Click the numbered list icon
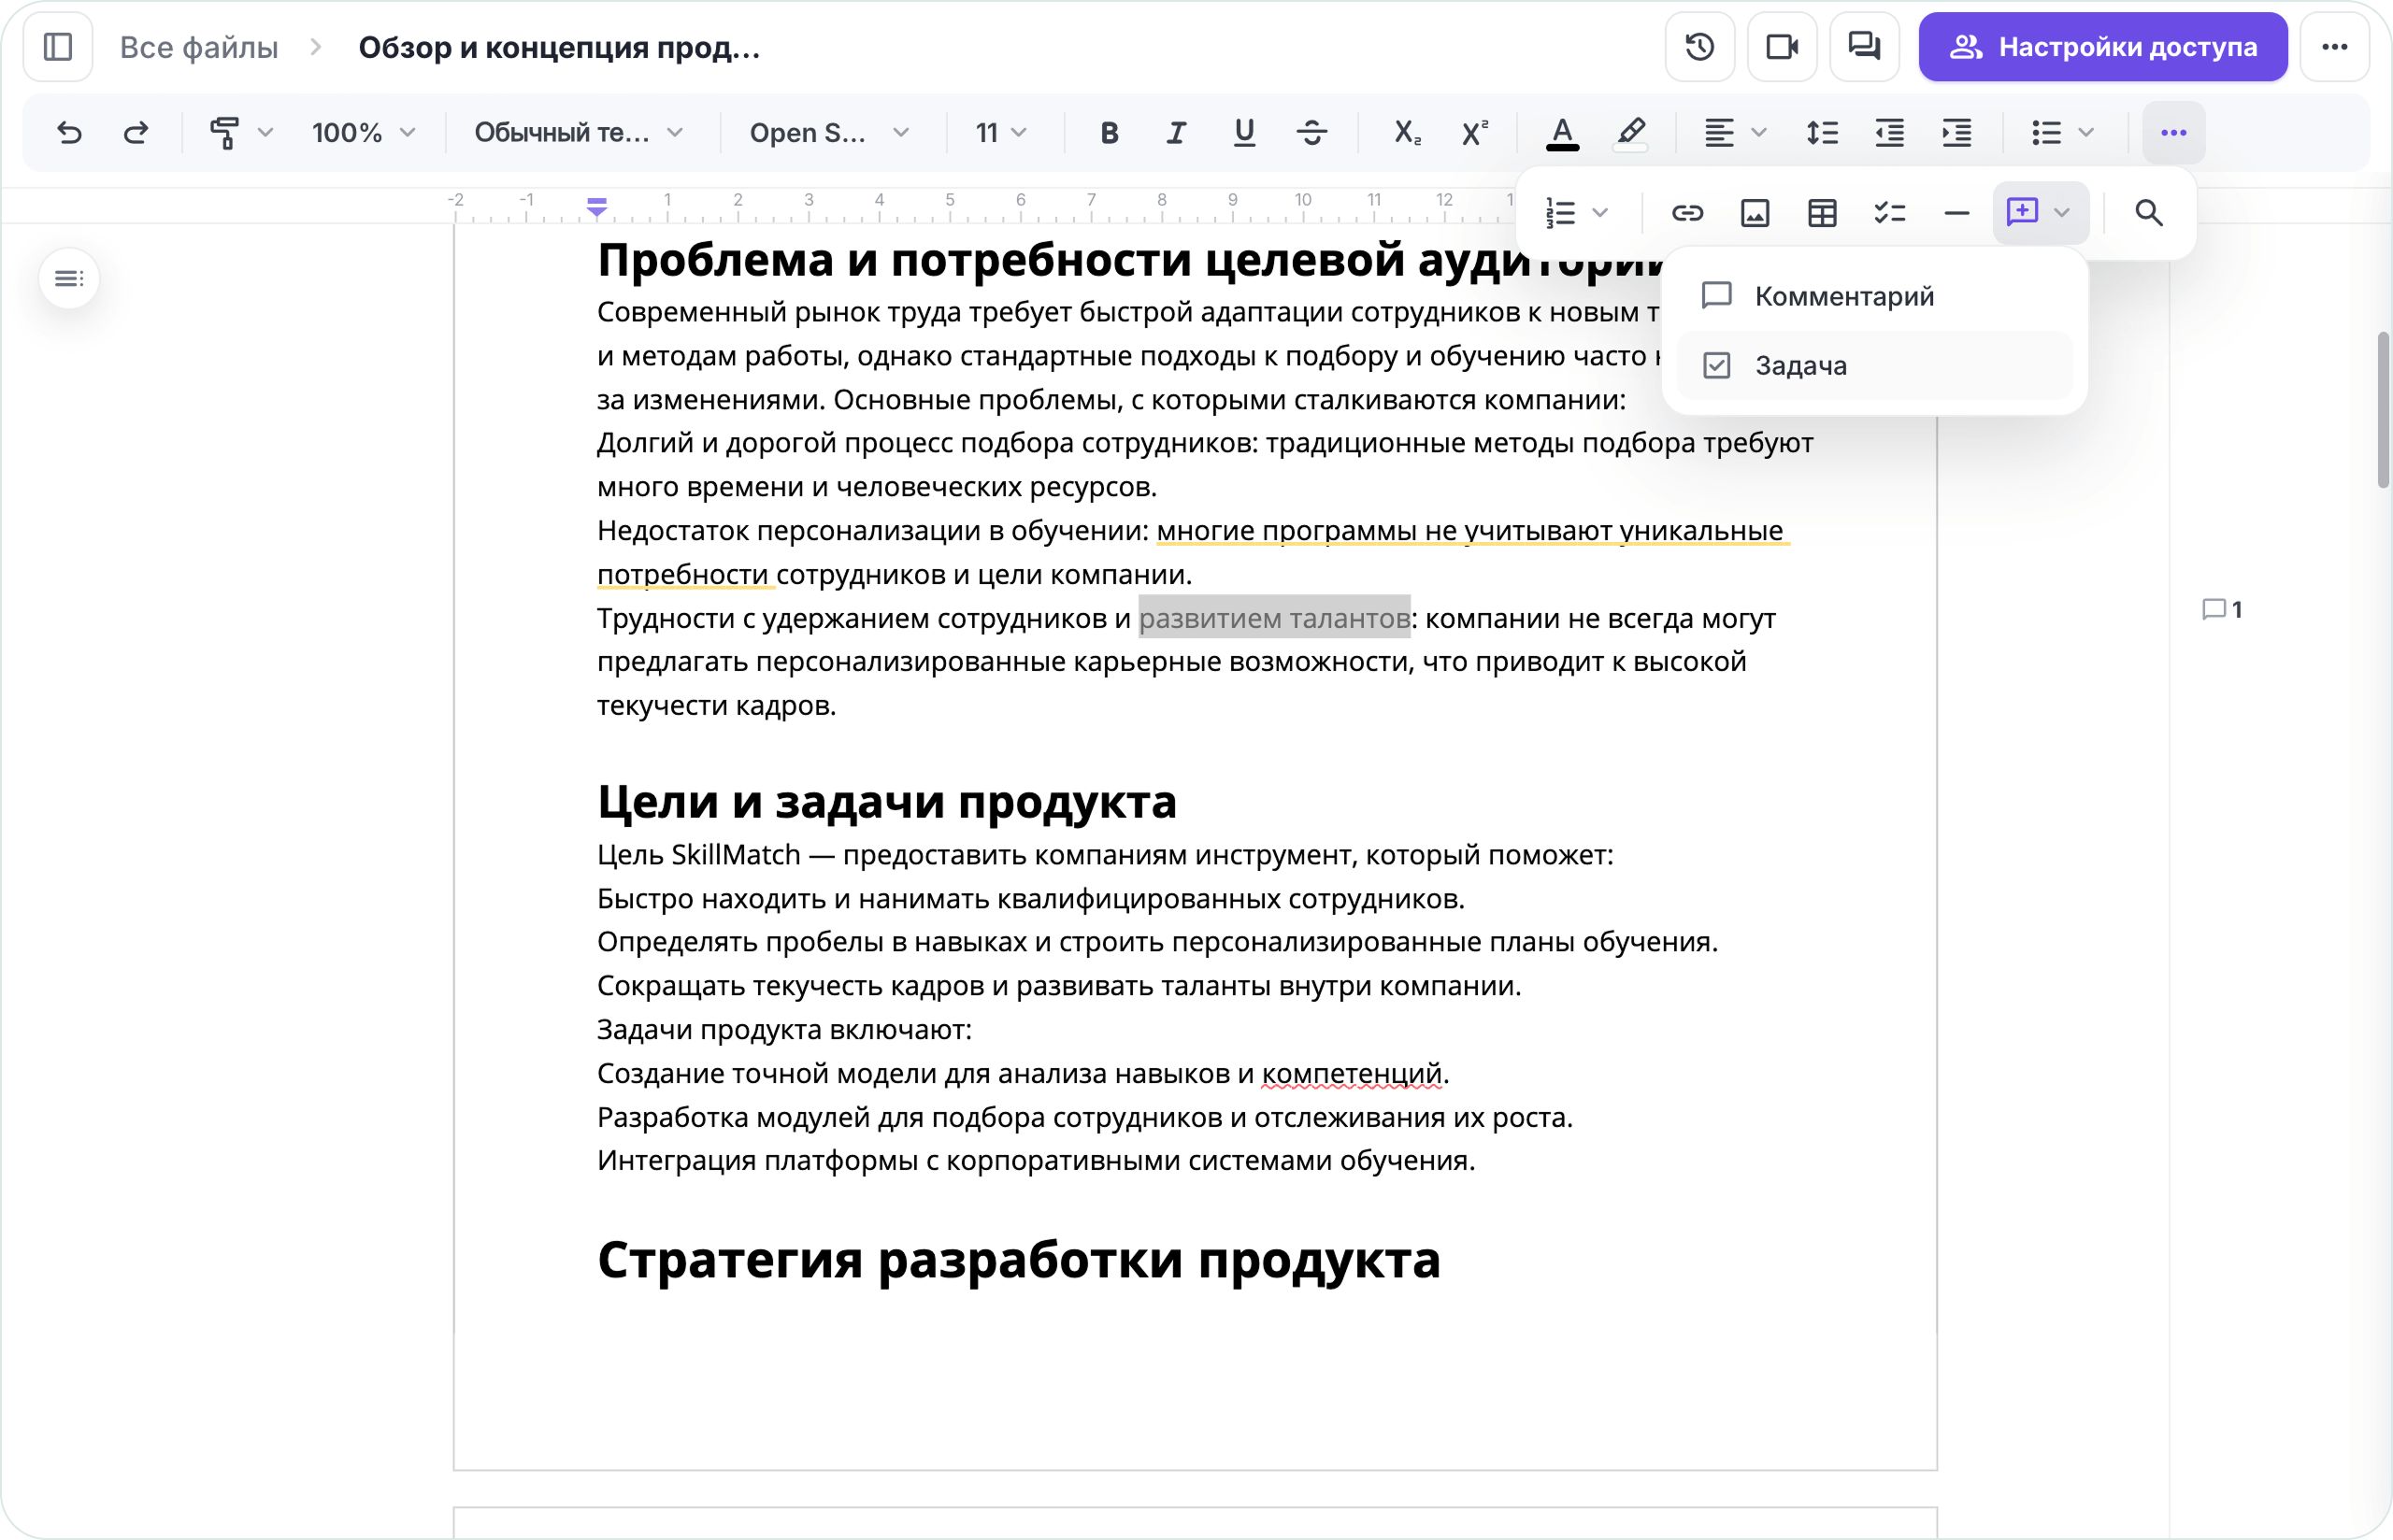The width and height of the screenshot is (2393, 1540). tap(1560, 213)
